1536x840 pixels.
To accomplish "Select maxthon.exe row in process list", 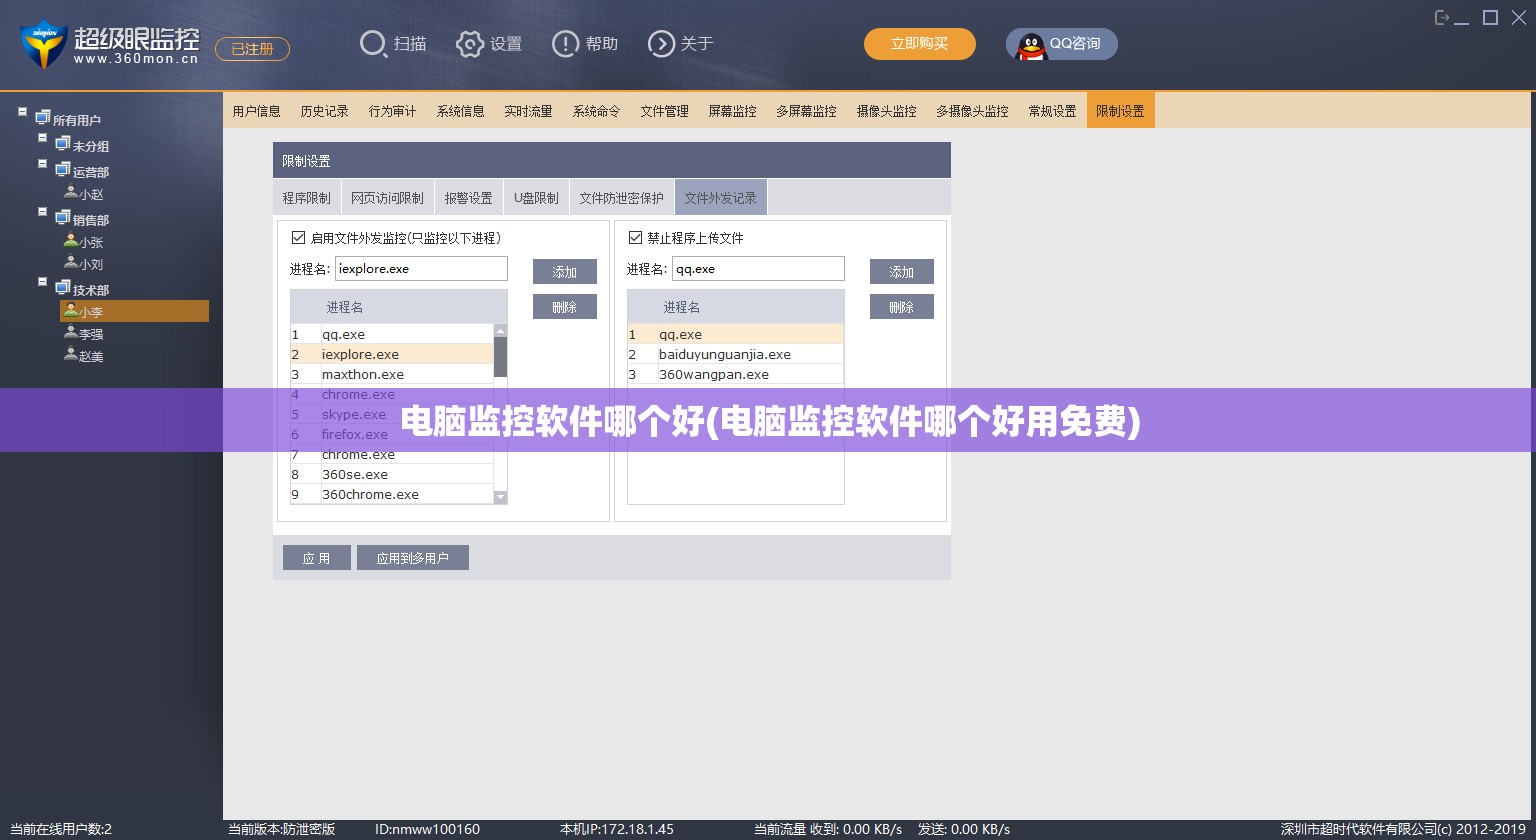I will (x=392, y=374).
